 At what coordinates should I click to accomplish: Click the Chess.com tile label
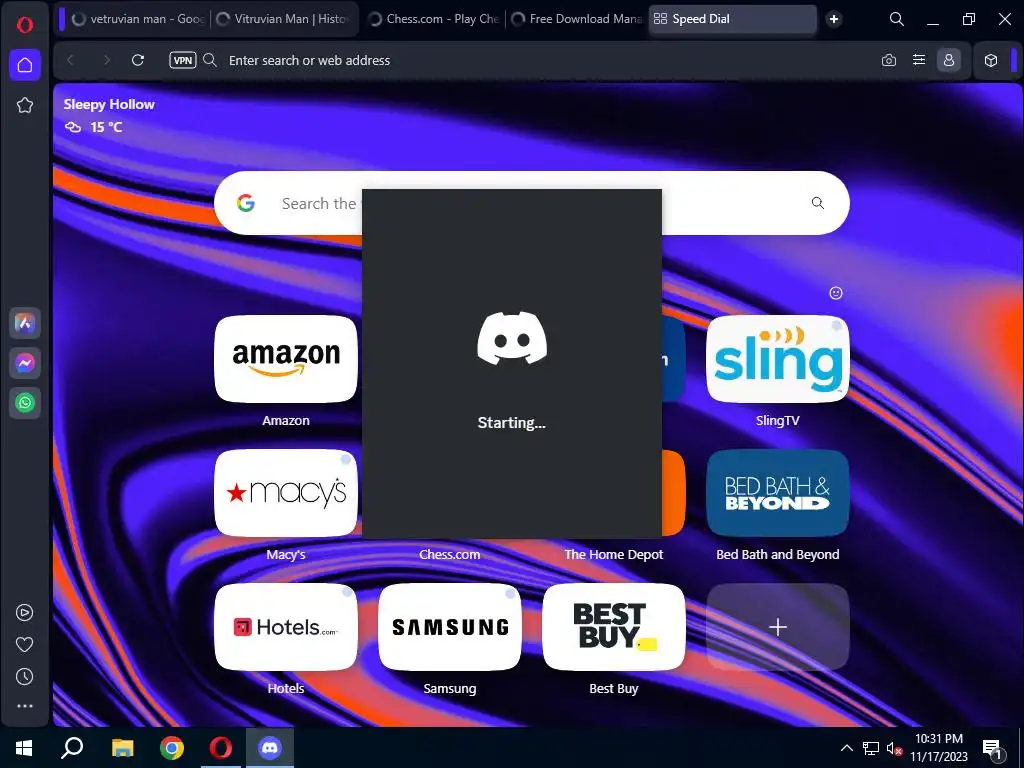(449, 554)
